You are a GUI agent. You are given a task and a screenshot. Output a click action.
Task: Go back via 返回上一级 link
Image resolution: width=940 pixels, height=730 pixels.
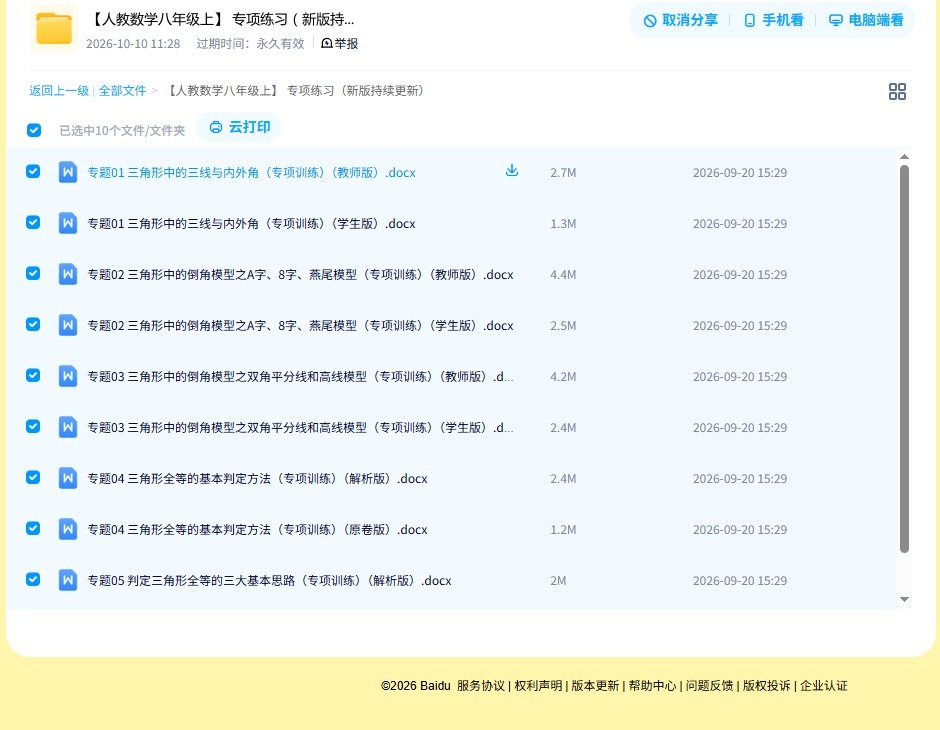pyautogui.click(x=59, y=91)
